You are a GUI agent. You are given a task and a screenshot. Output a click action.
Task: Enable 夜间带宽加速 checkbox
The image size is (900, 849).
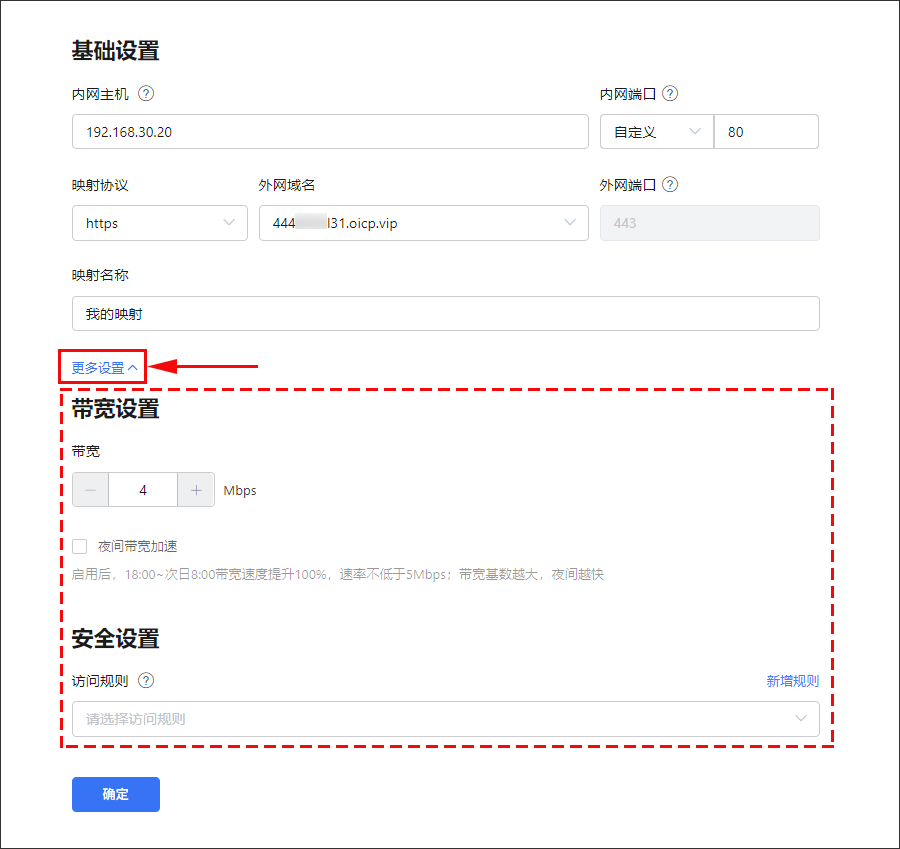[80, 546]
